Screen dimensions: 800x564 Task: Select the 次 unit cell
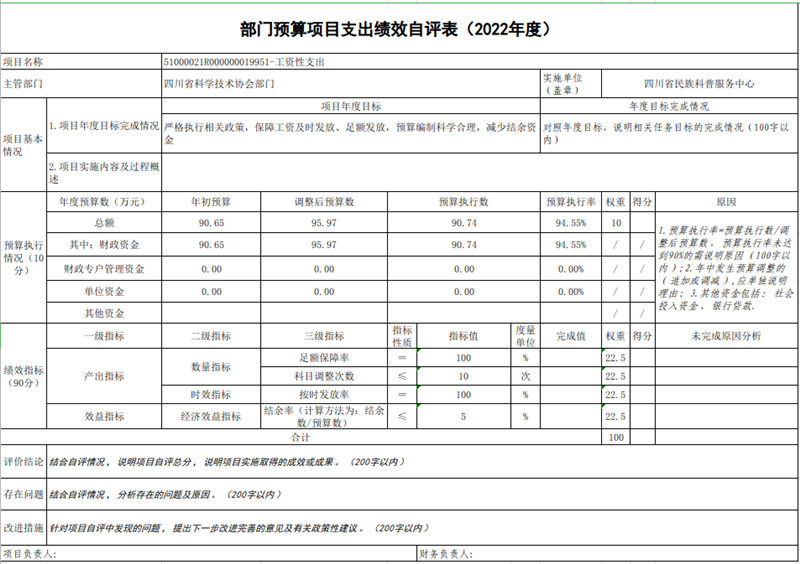click(x=526, y=376)
